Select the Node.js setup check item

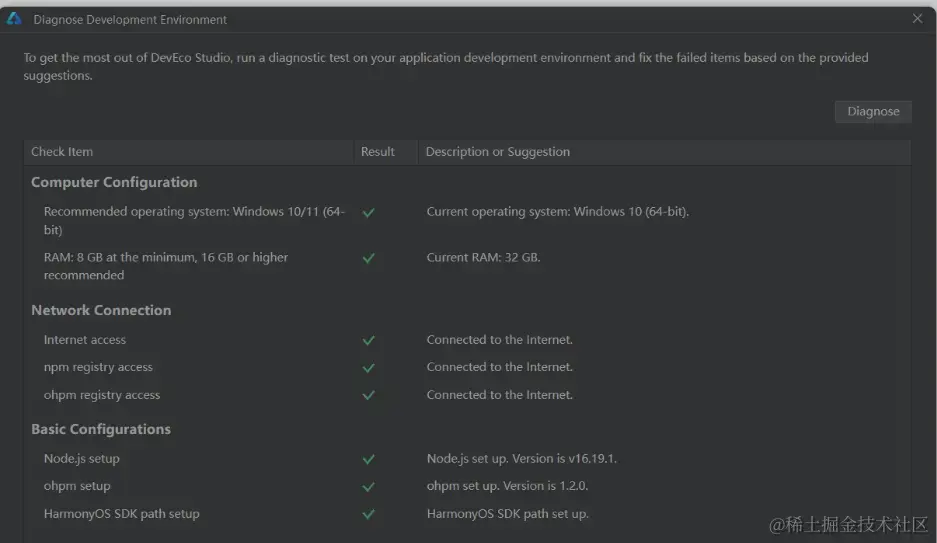82,459
